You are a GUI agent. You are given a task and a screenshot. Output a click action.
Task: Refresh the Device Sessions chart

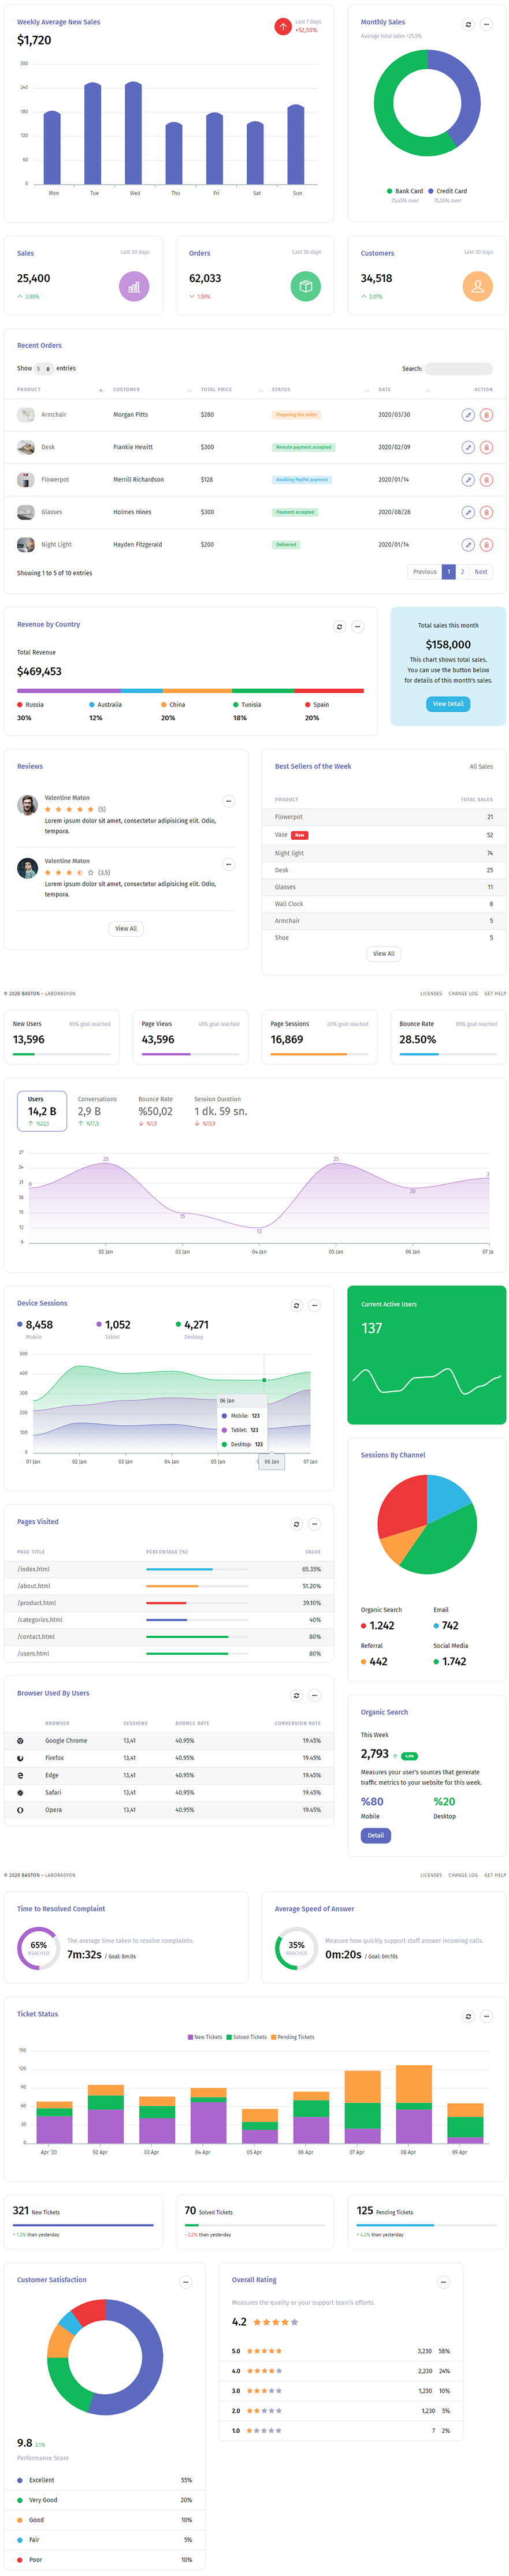point(296,1305)
